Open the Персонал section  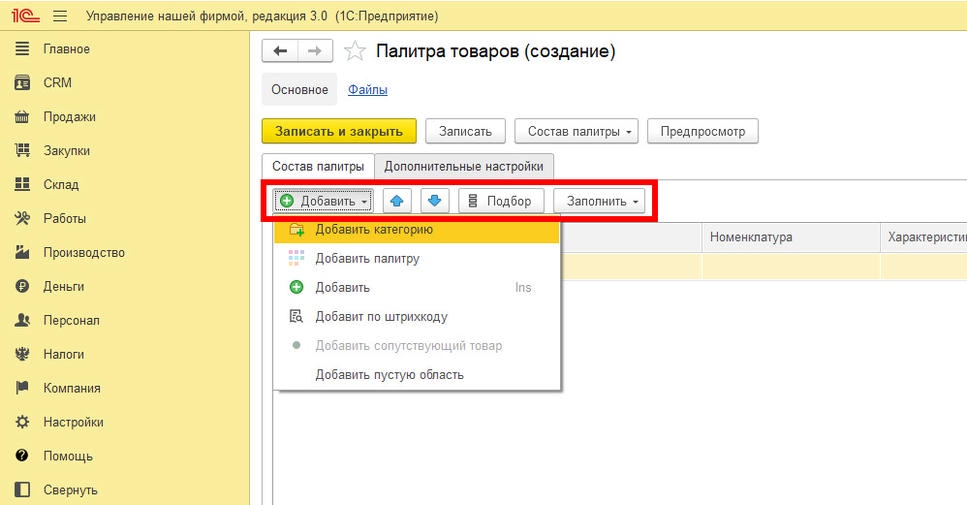71,320
